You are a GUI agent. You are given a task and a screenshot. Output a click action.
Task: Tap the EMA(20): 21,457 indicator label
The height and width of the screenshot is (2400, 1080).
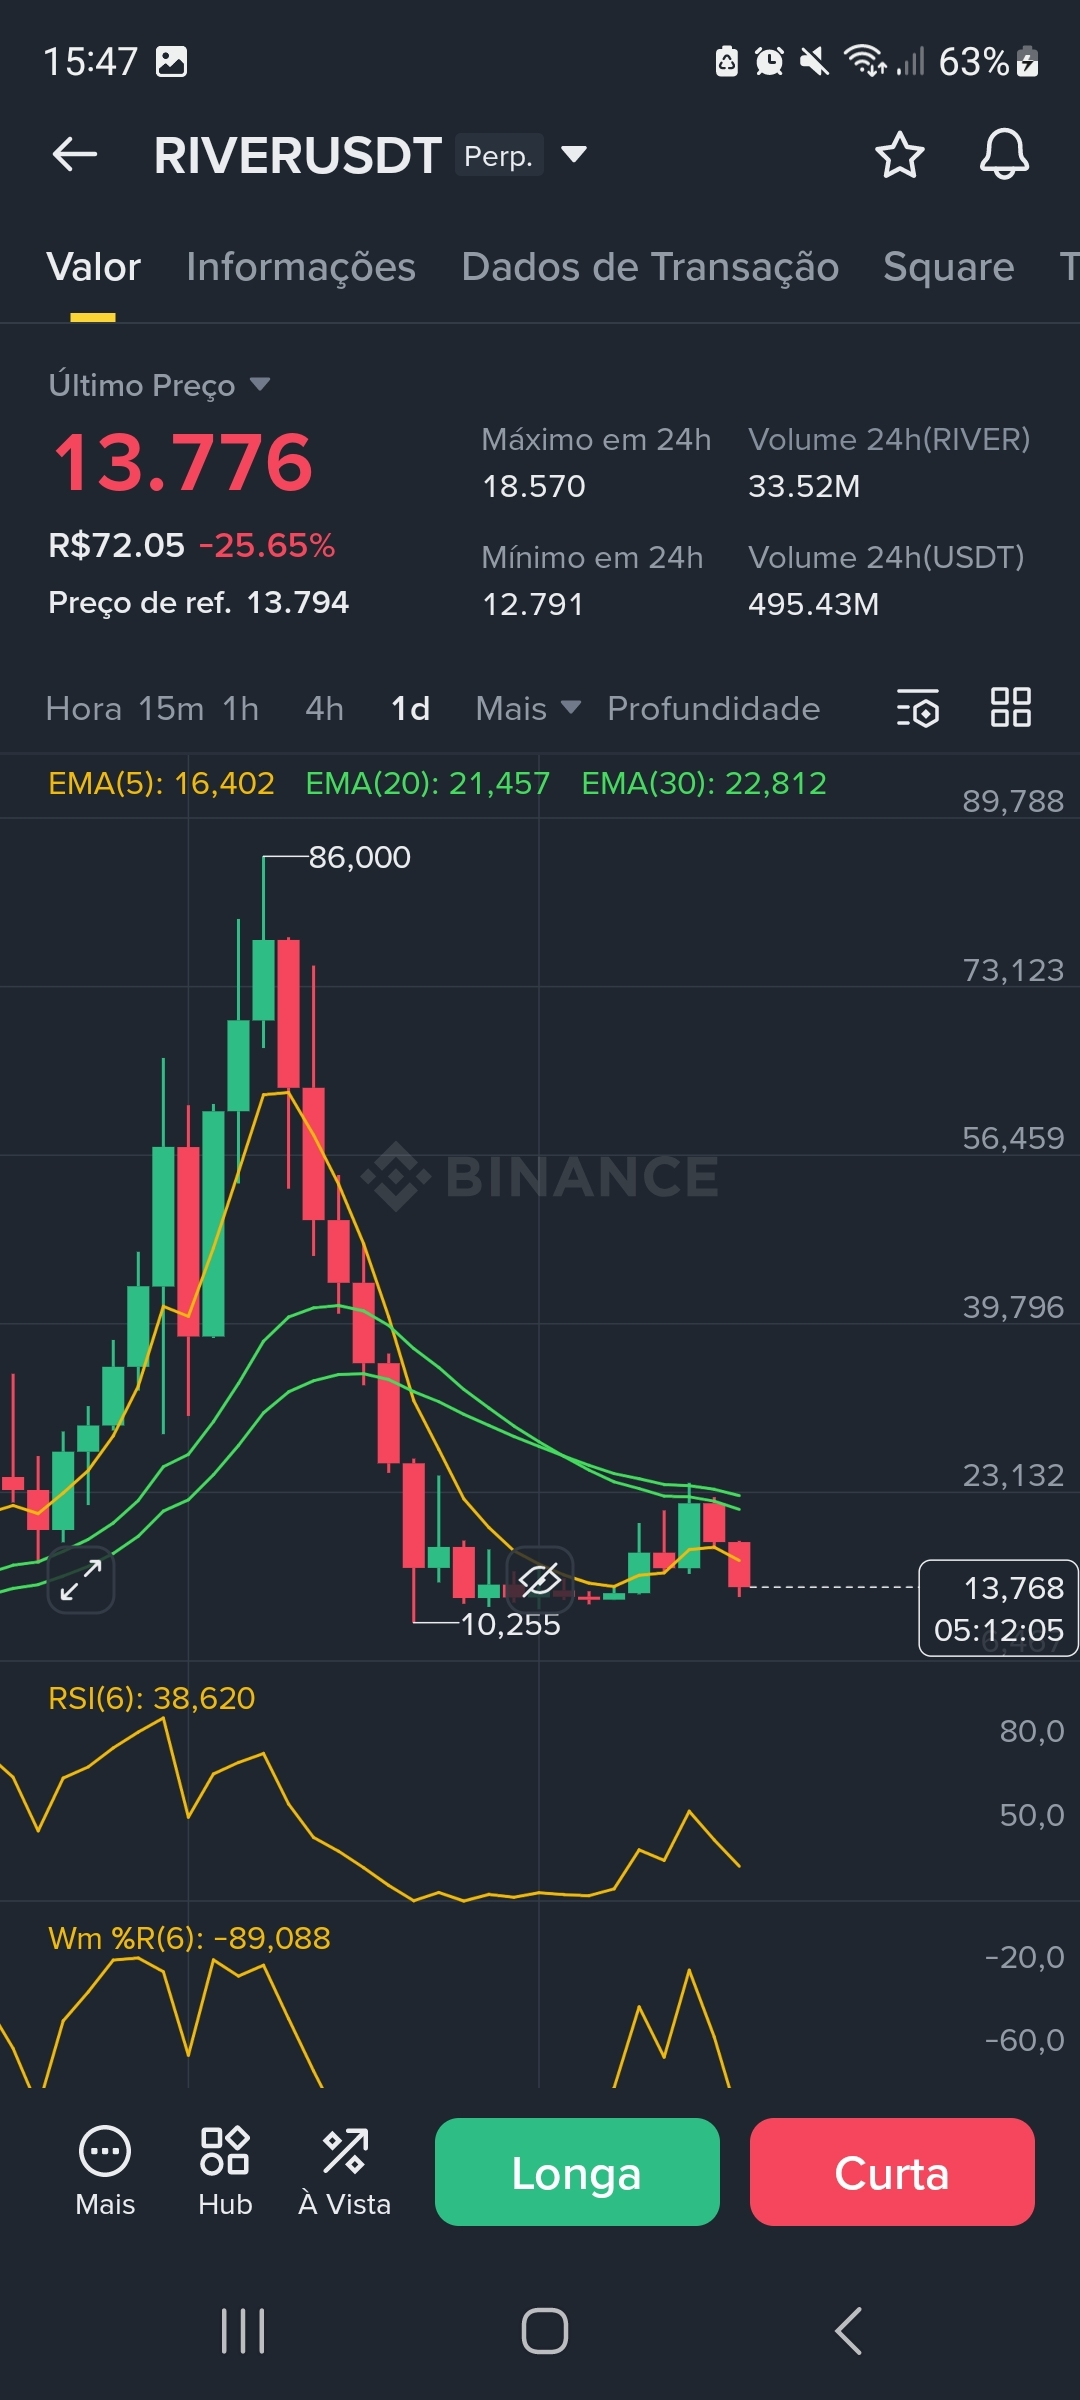coord(428,783)
